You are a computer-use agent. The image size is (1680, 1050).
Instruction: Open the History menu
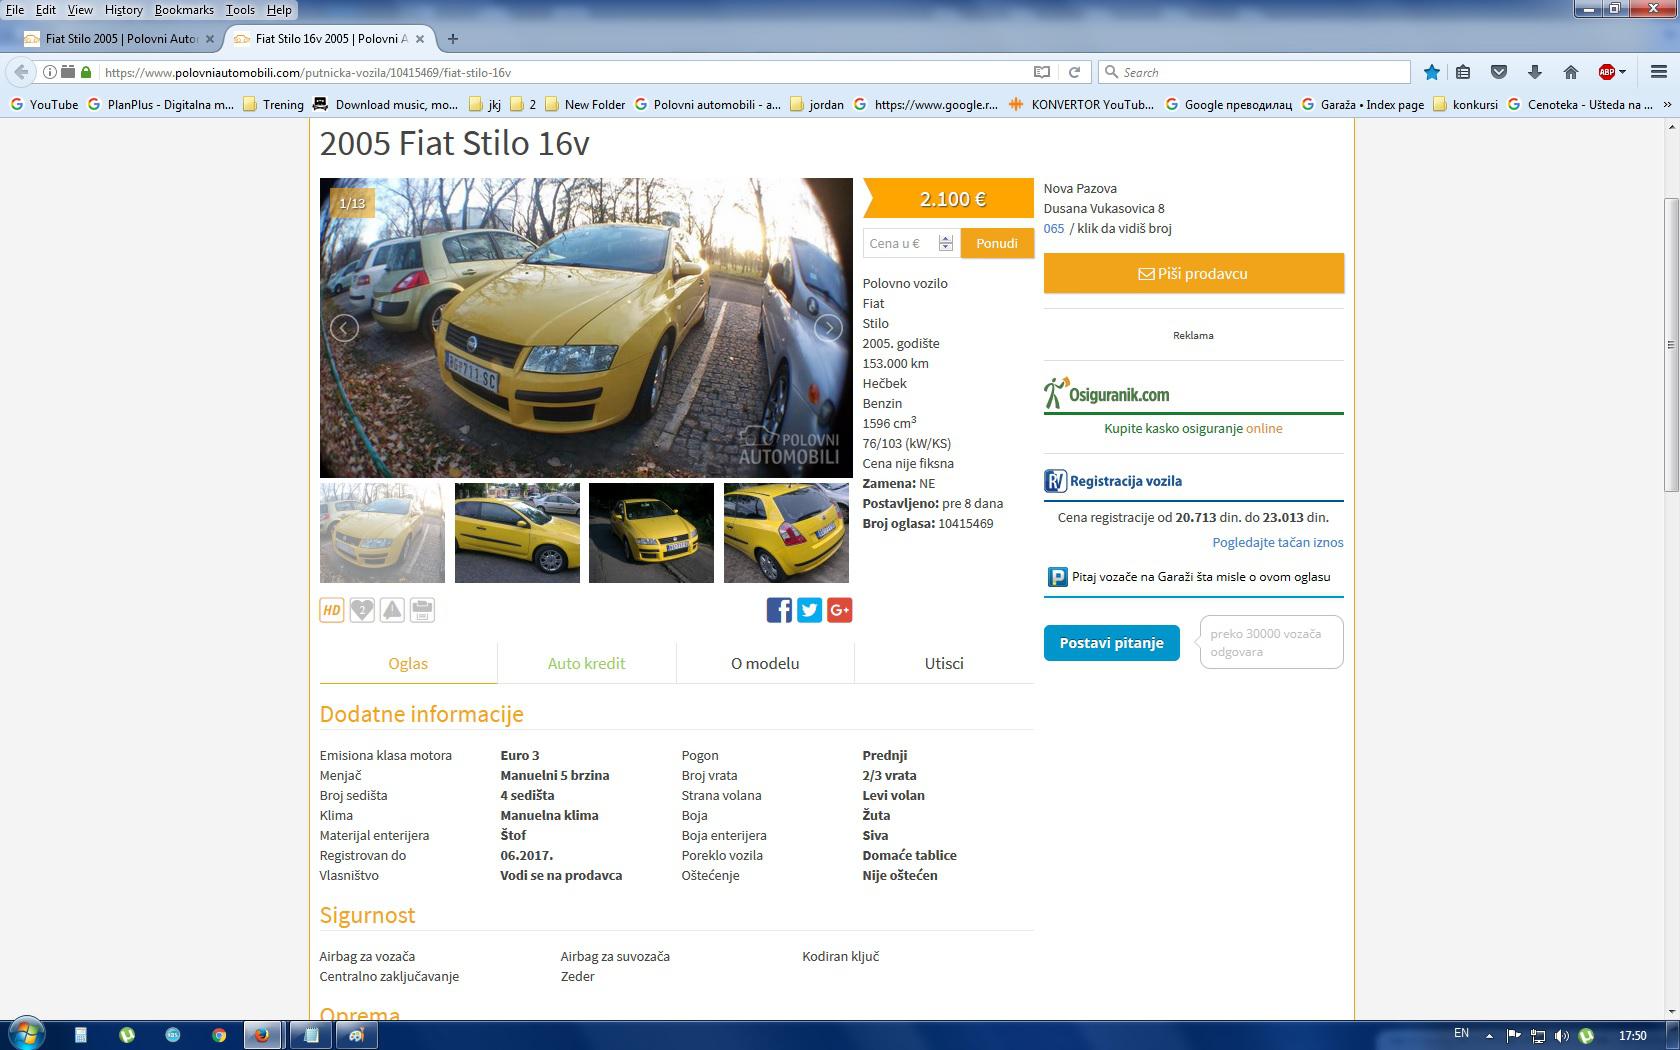124,9
